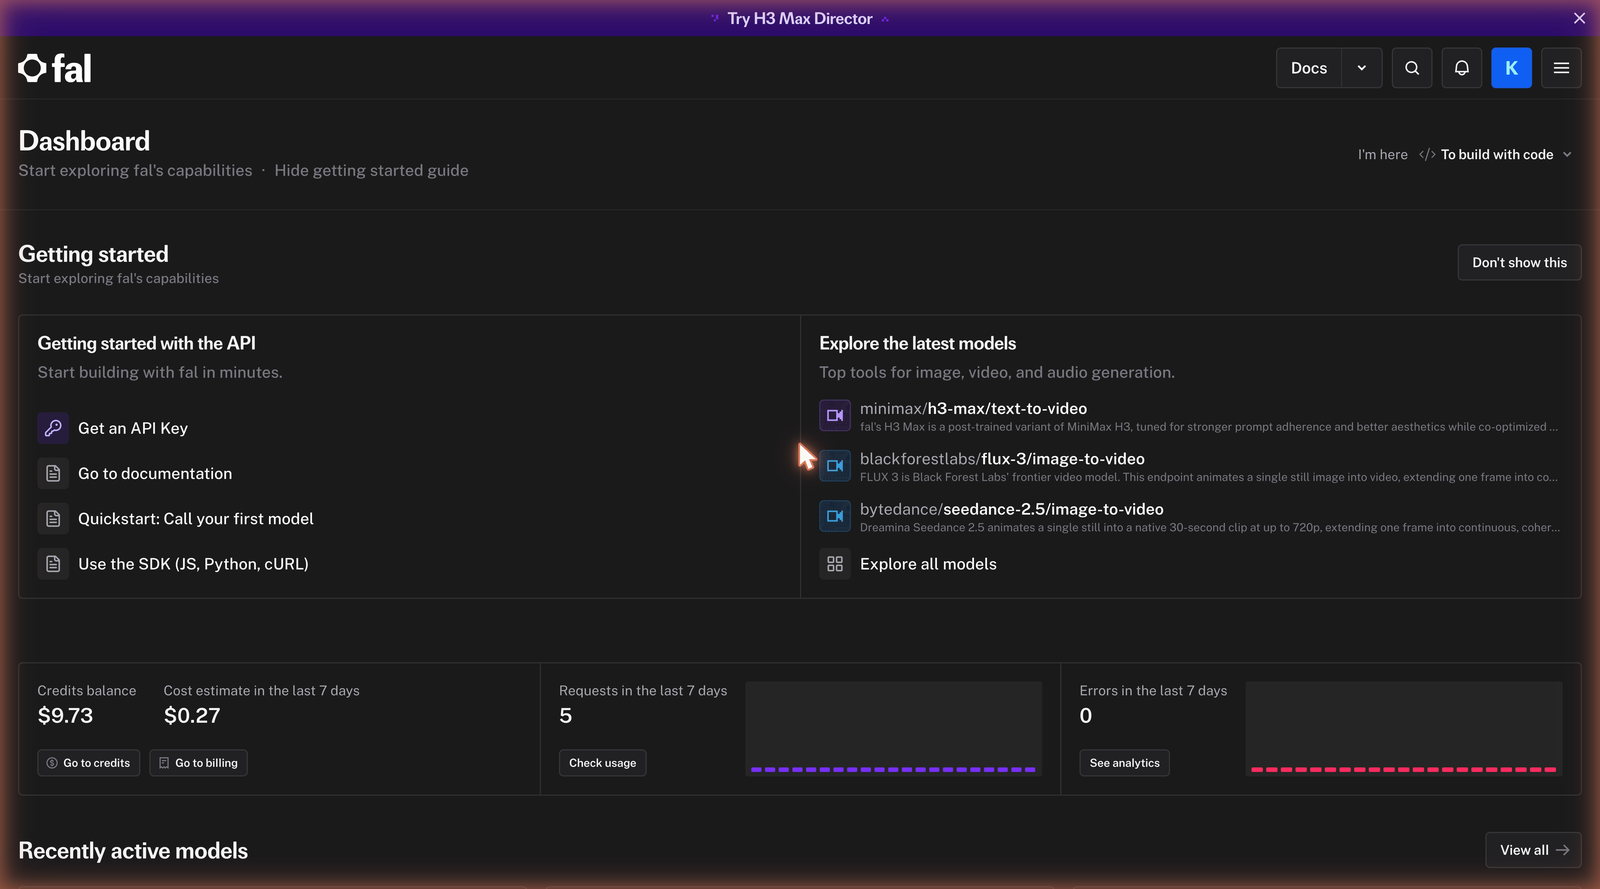This screenshot has height=889, width=1600.
Task: Open notifications bell
Action: [1462, 68]
